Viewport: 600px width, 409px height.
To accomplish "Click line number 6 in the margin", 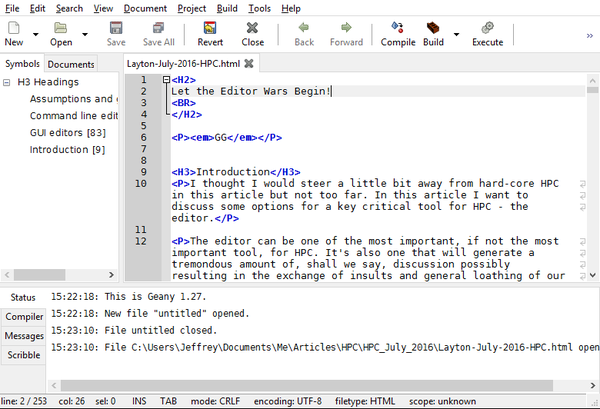I will pyautogui.click(x=143, y=137).
